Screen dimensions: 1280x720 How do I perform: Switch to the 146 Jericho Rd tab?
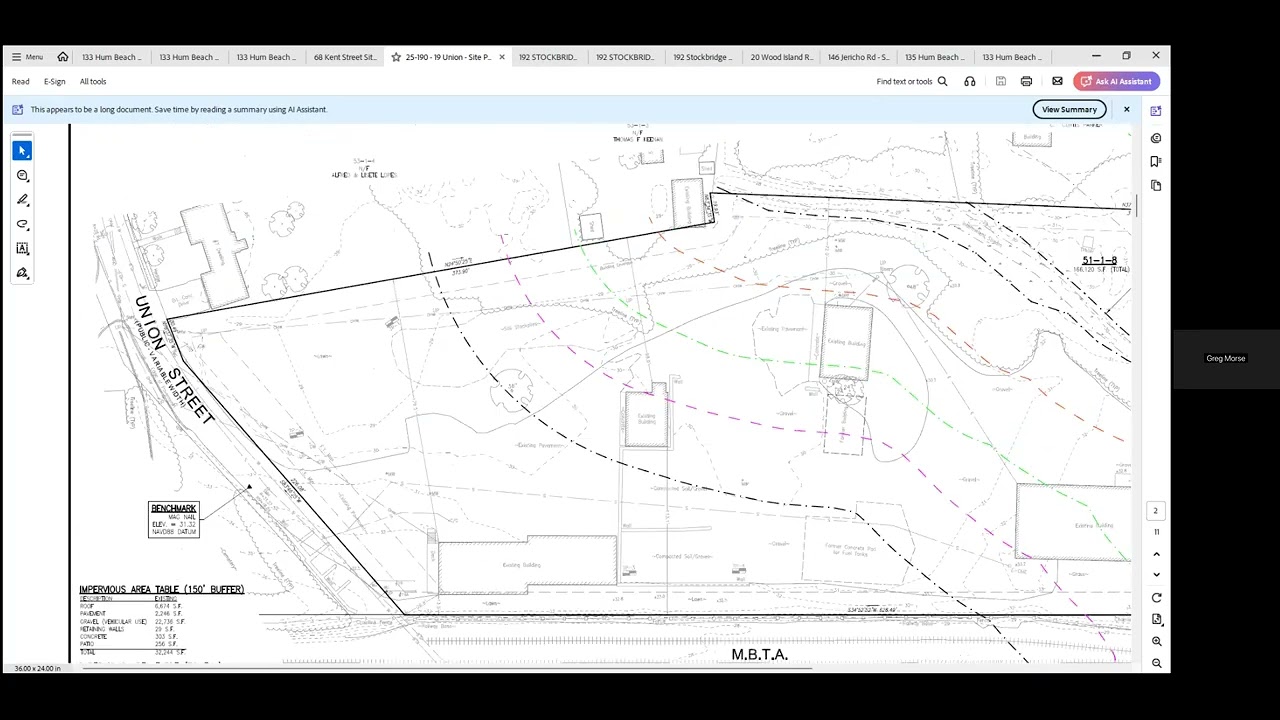pos(858,57)
